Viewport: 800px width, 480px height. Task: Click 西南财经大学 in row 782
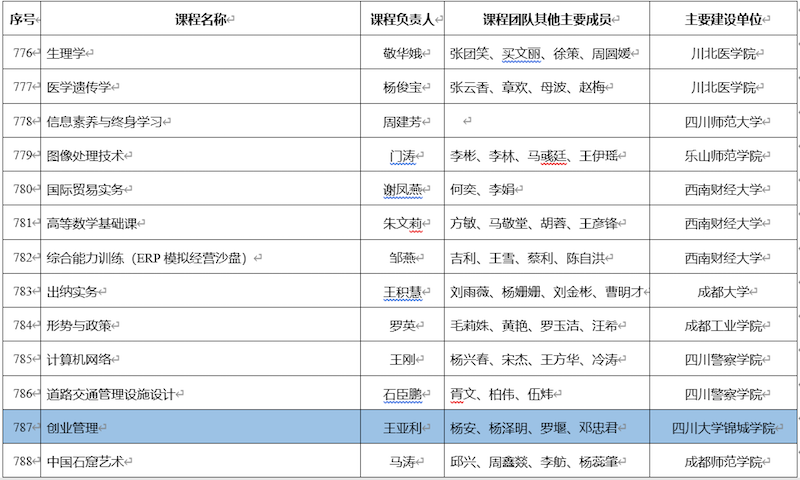tap(723, 258)
